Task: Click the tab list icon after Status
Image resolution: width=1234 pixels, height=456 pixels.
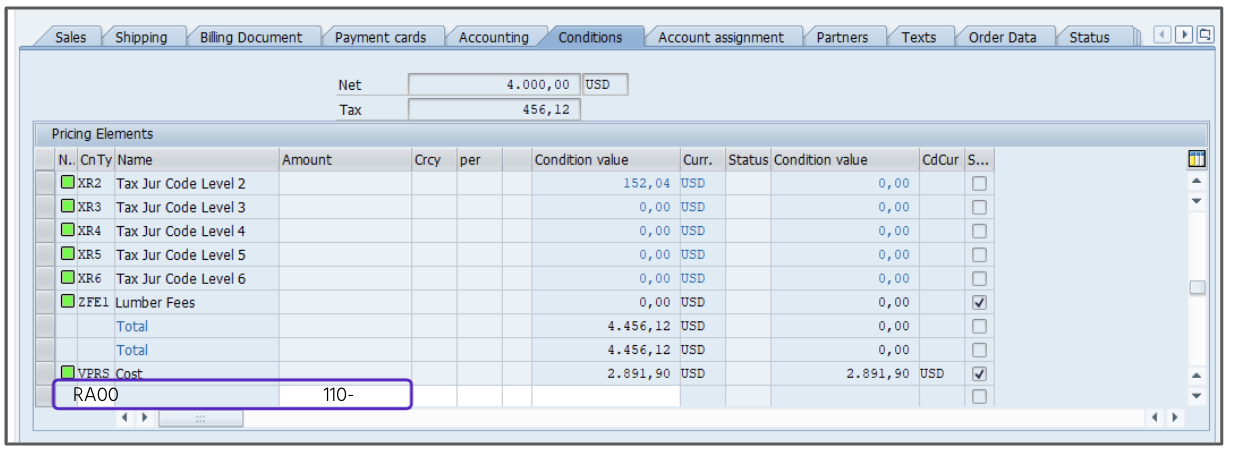Action: click(x=1204, y=35)
